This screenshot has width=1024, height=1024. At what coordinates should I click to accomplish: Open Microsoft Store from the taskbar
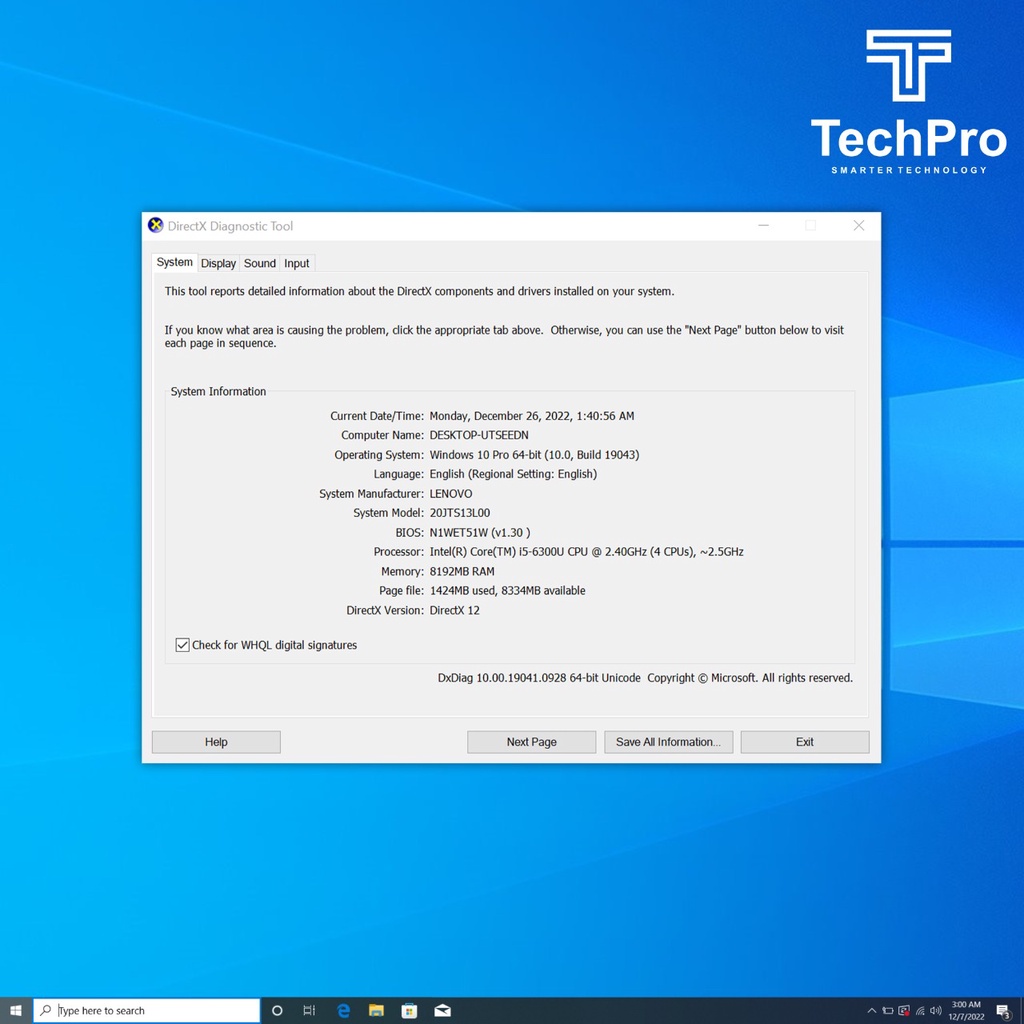point(409,1010)
